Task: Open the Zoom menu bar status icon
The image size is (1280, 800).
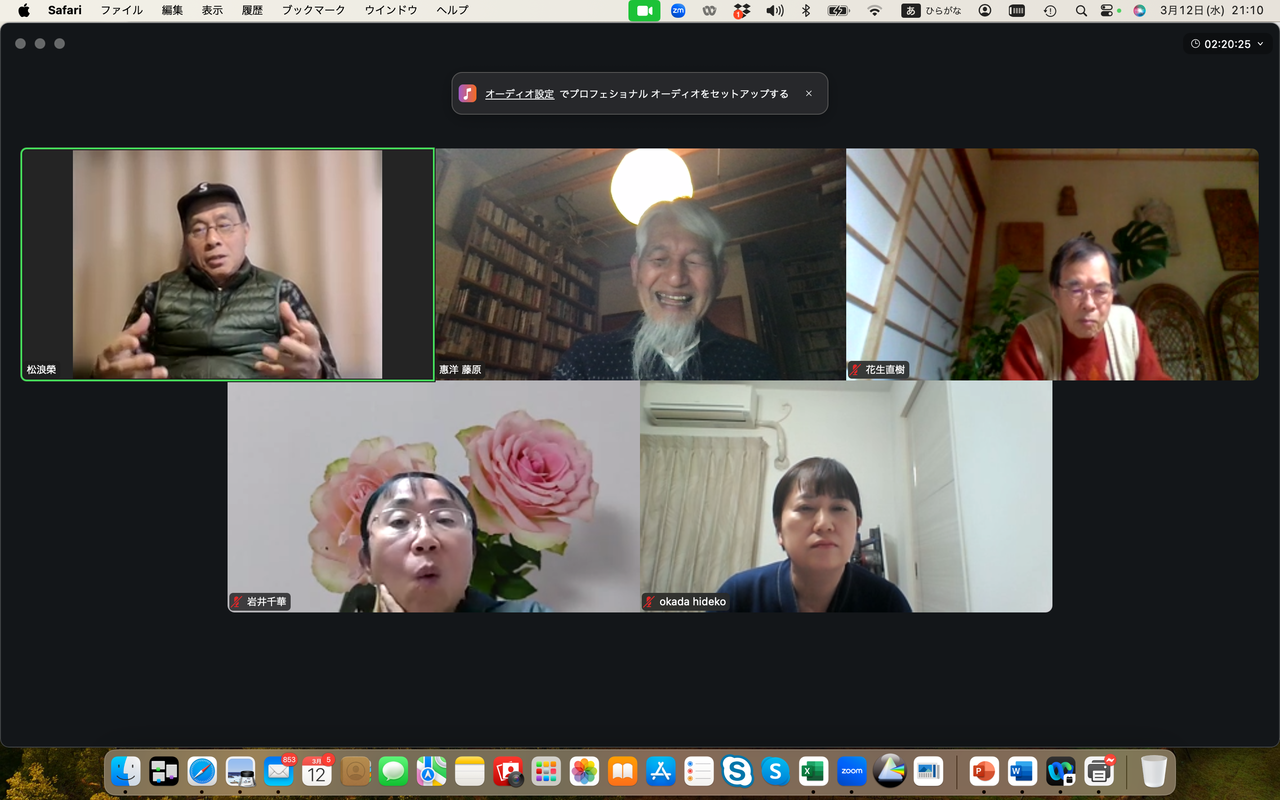Action: tap(678, 10)
